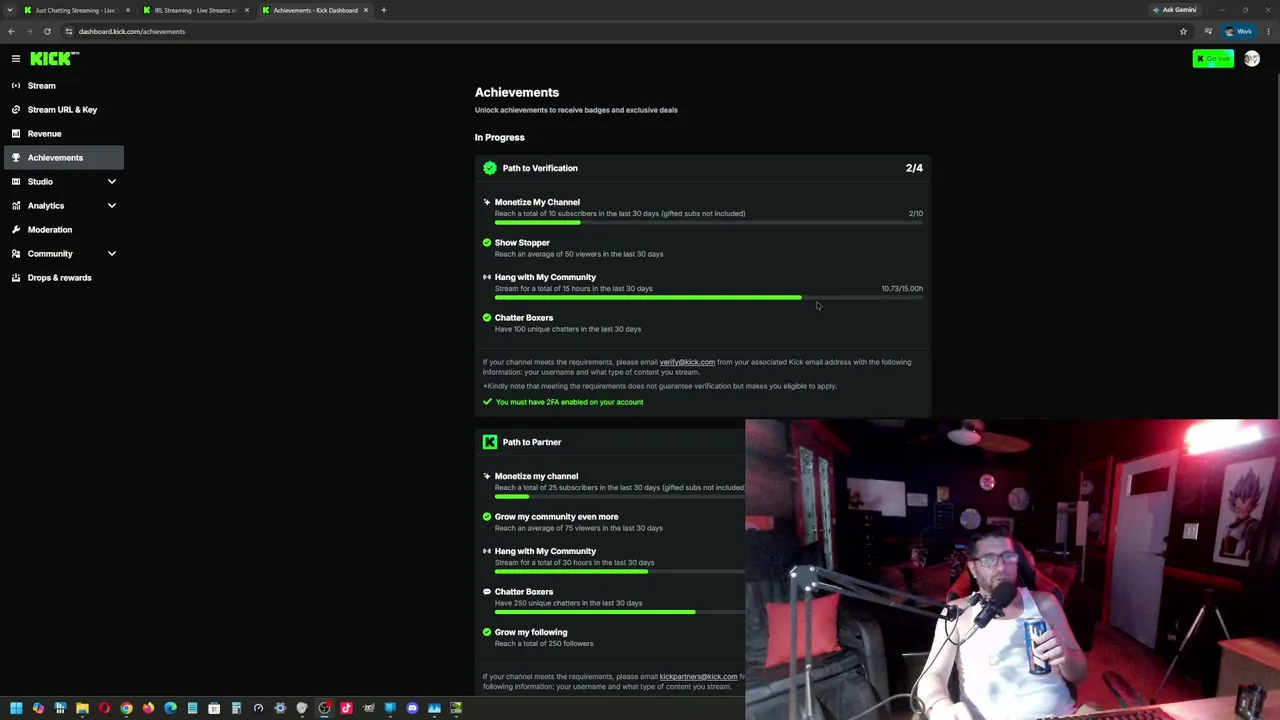Screen dimensions: 1280x720
Task: Open Discord from the taskbar
Action: pyautogui.click(x=412, y=708)
